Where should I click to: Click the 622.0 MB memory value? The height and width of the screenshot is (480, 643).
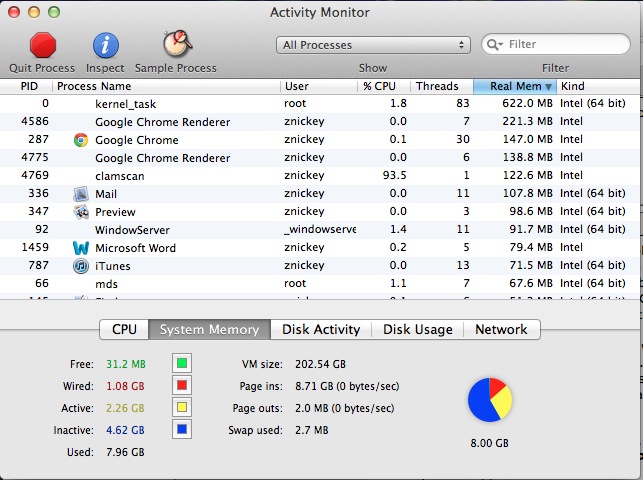coord(527,103)
